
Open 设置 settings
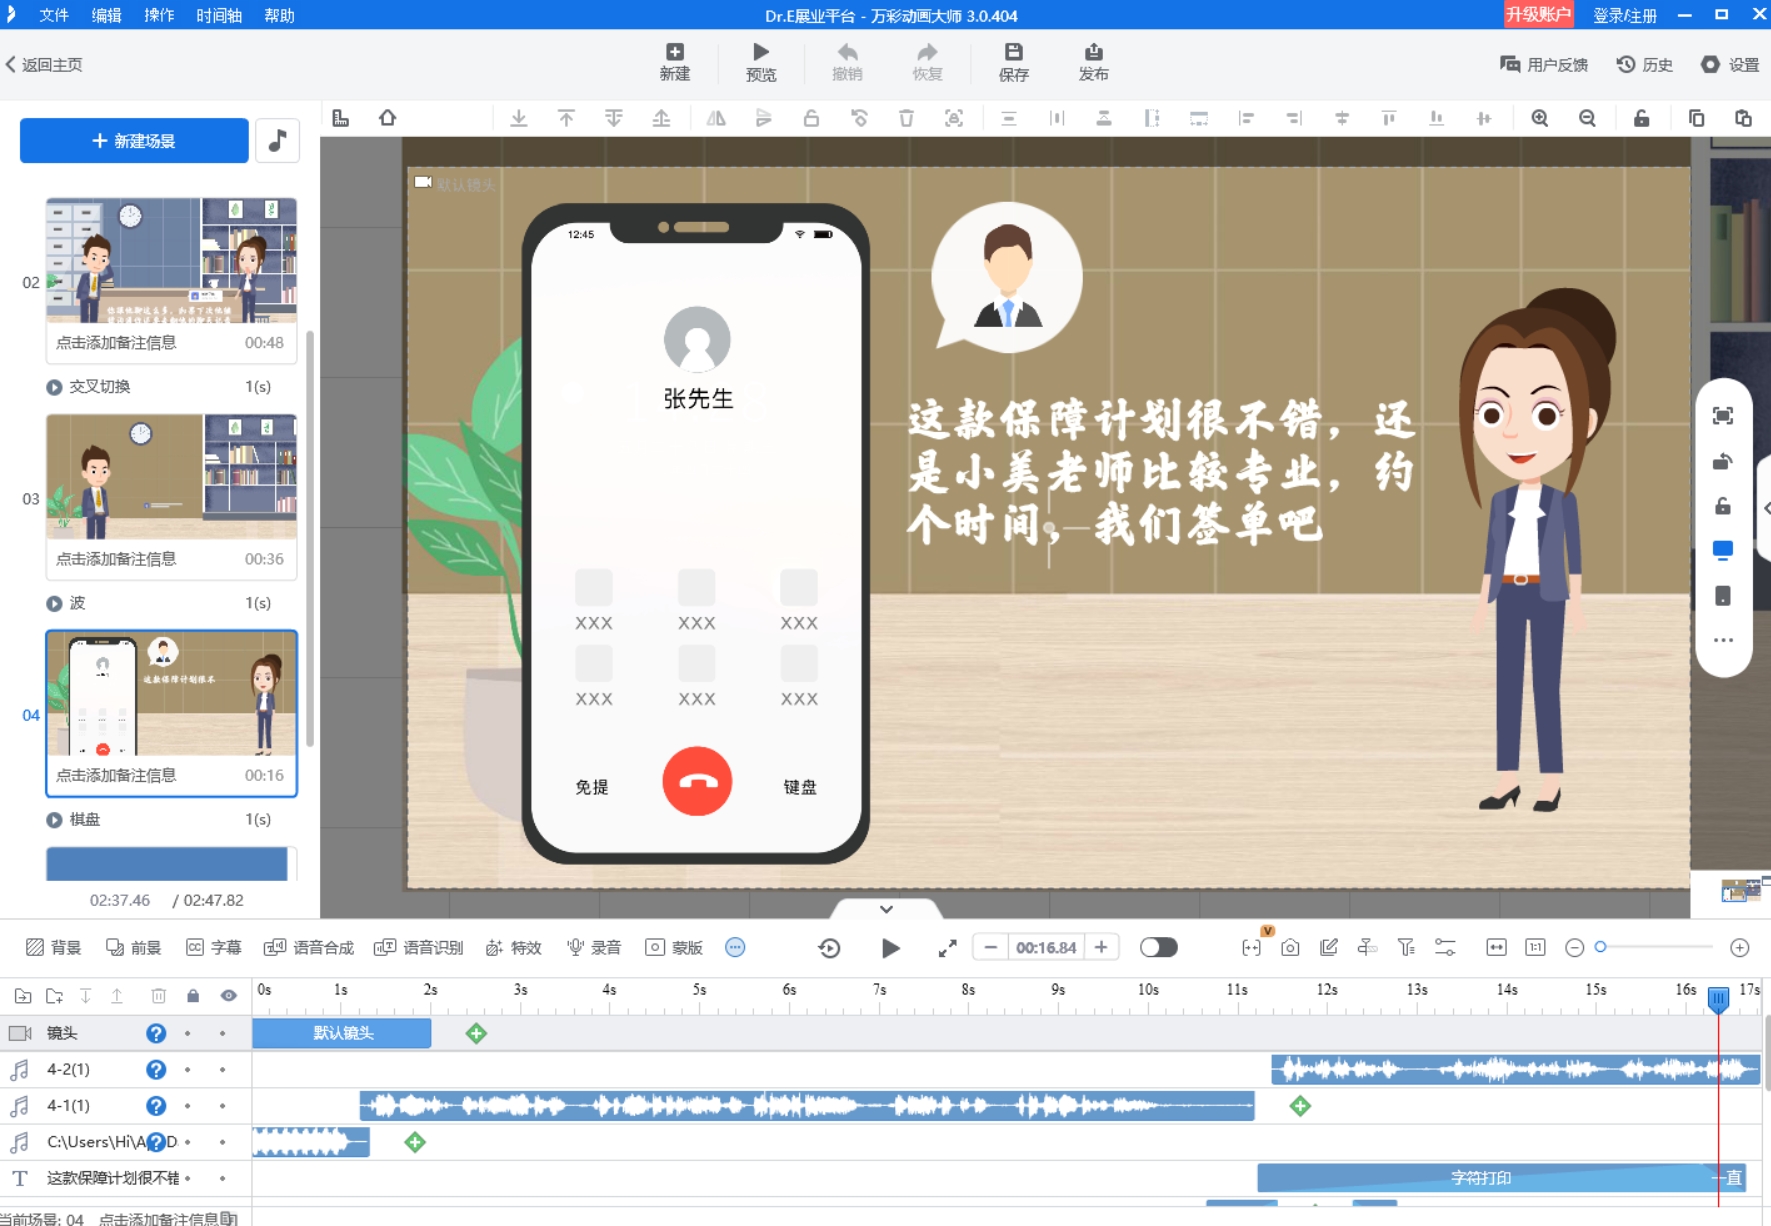coord(1730,65)
